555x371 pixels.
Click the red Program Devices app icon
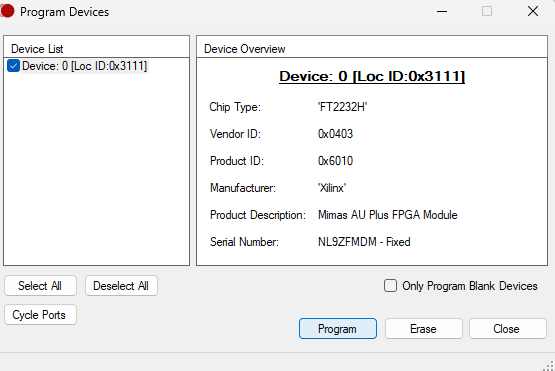click(x=7, y=11)
